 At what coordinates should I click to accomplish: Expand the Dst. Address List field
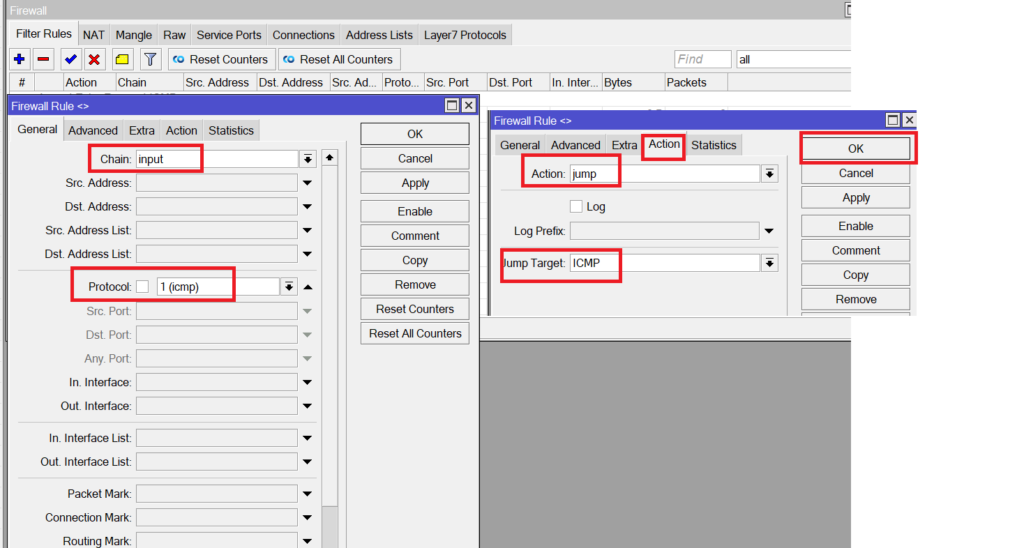[x=307, y=253]
